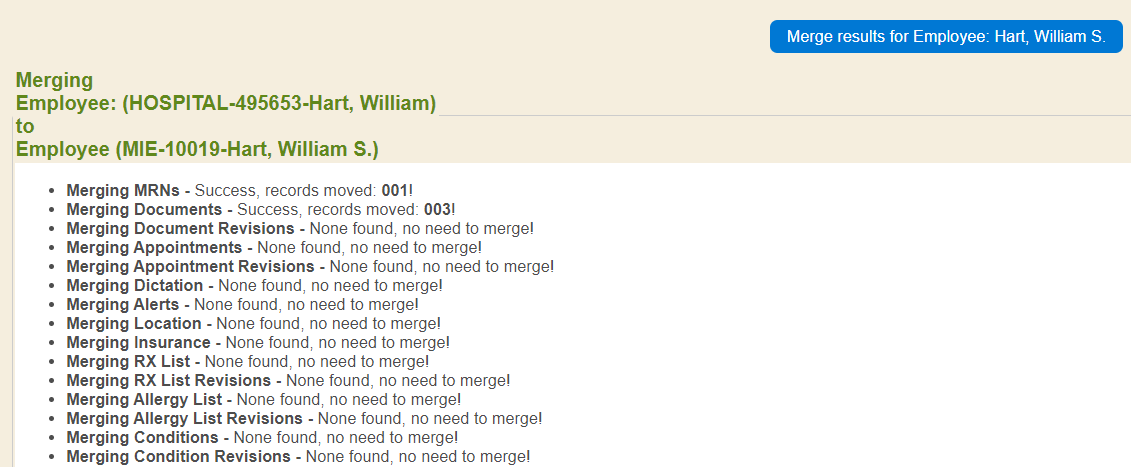Select the Merging Documents result line
The height and width of the screenshot is (467, 1131).
(x=260, y=209)
